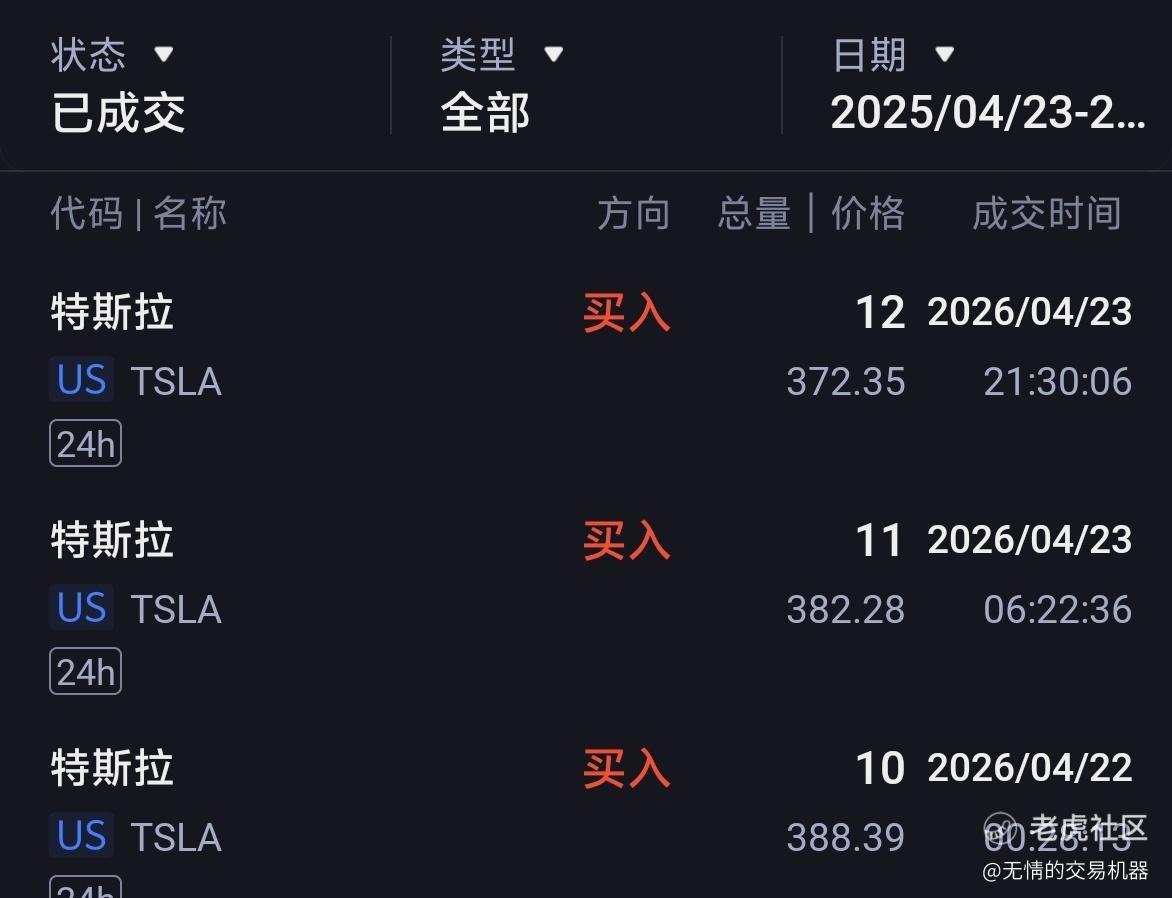Click the 代码 | 名称 column header
Viewport: 1172px width, 898px height.
pyautogui.click(x=138, y=214)
